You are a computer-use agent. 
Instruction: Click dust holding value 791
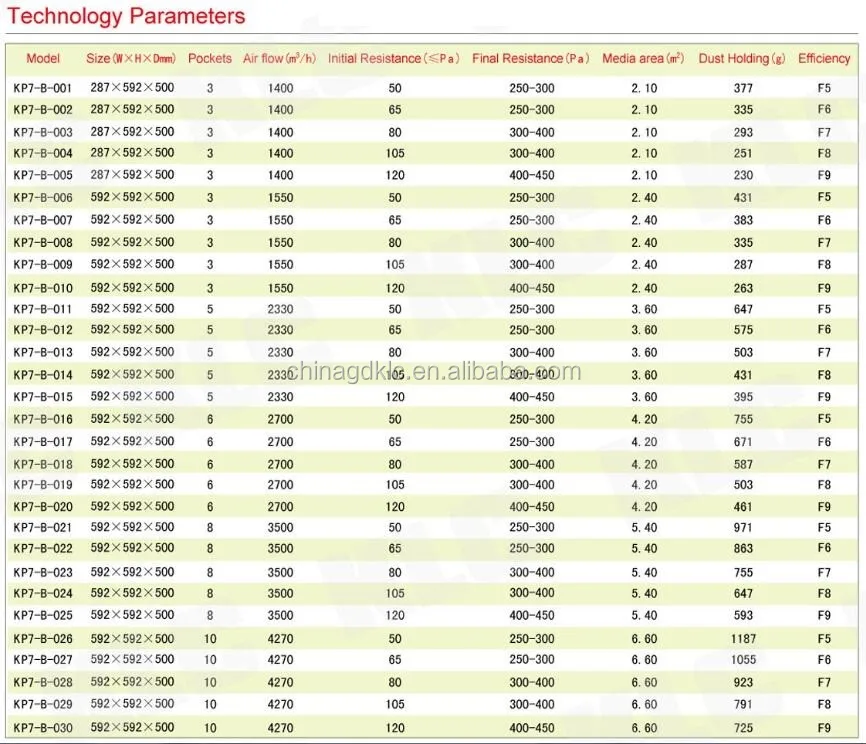click(x=743, y=705)
